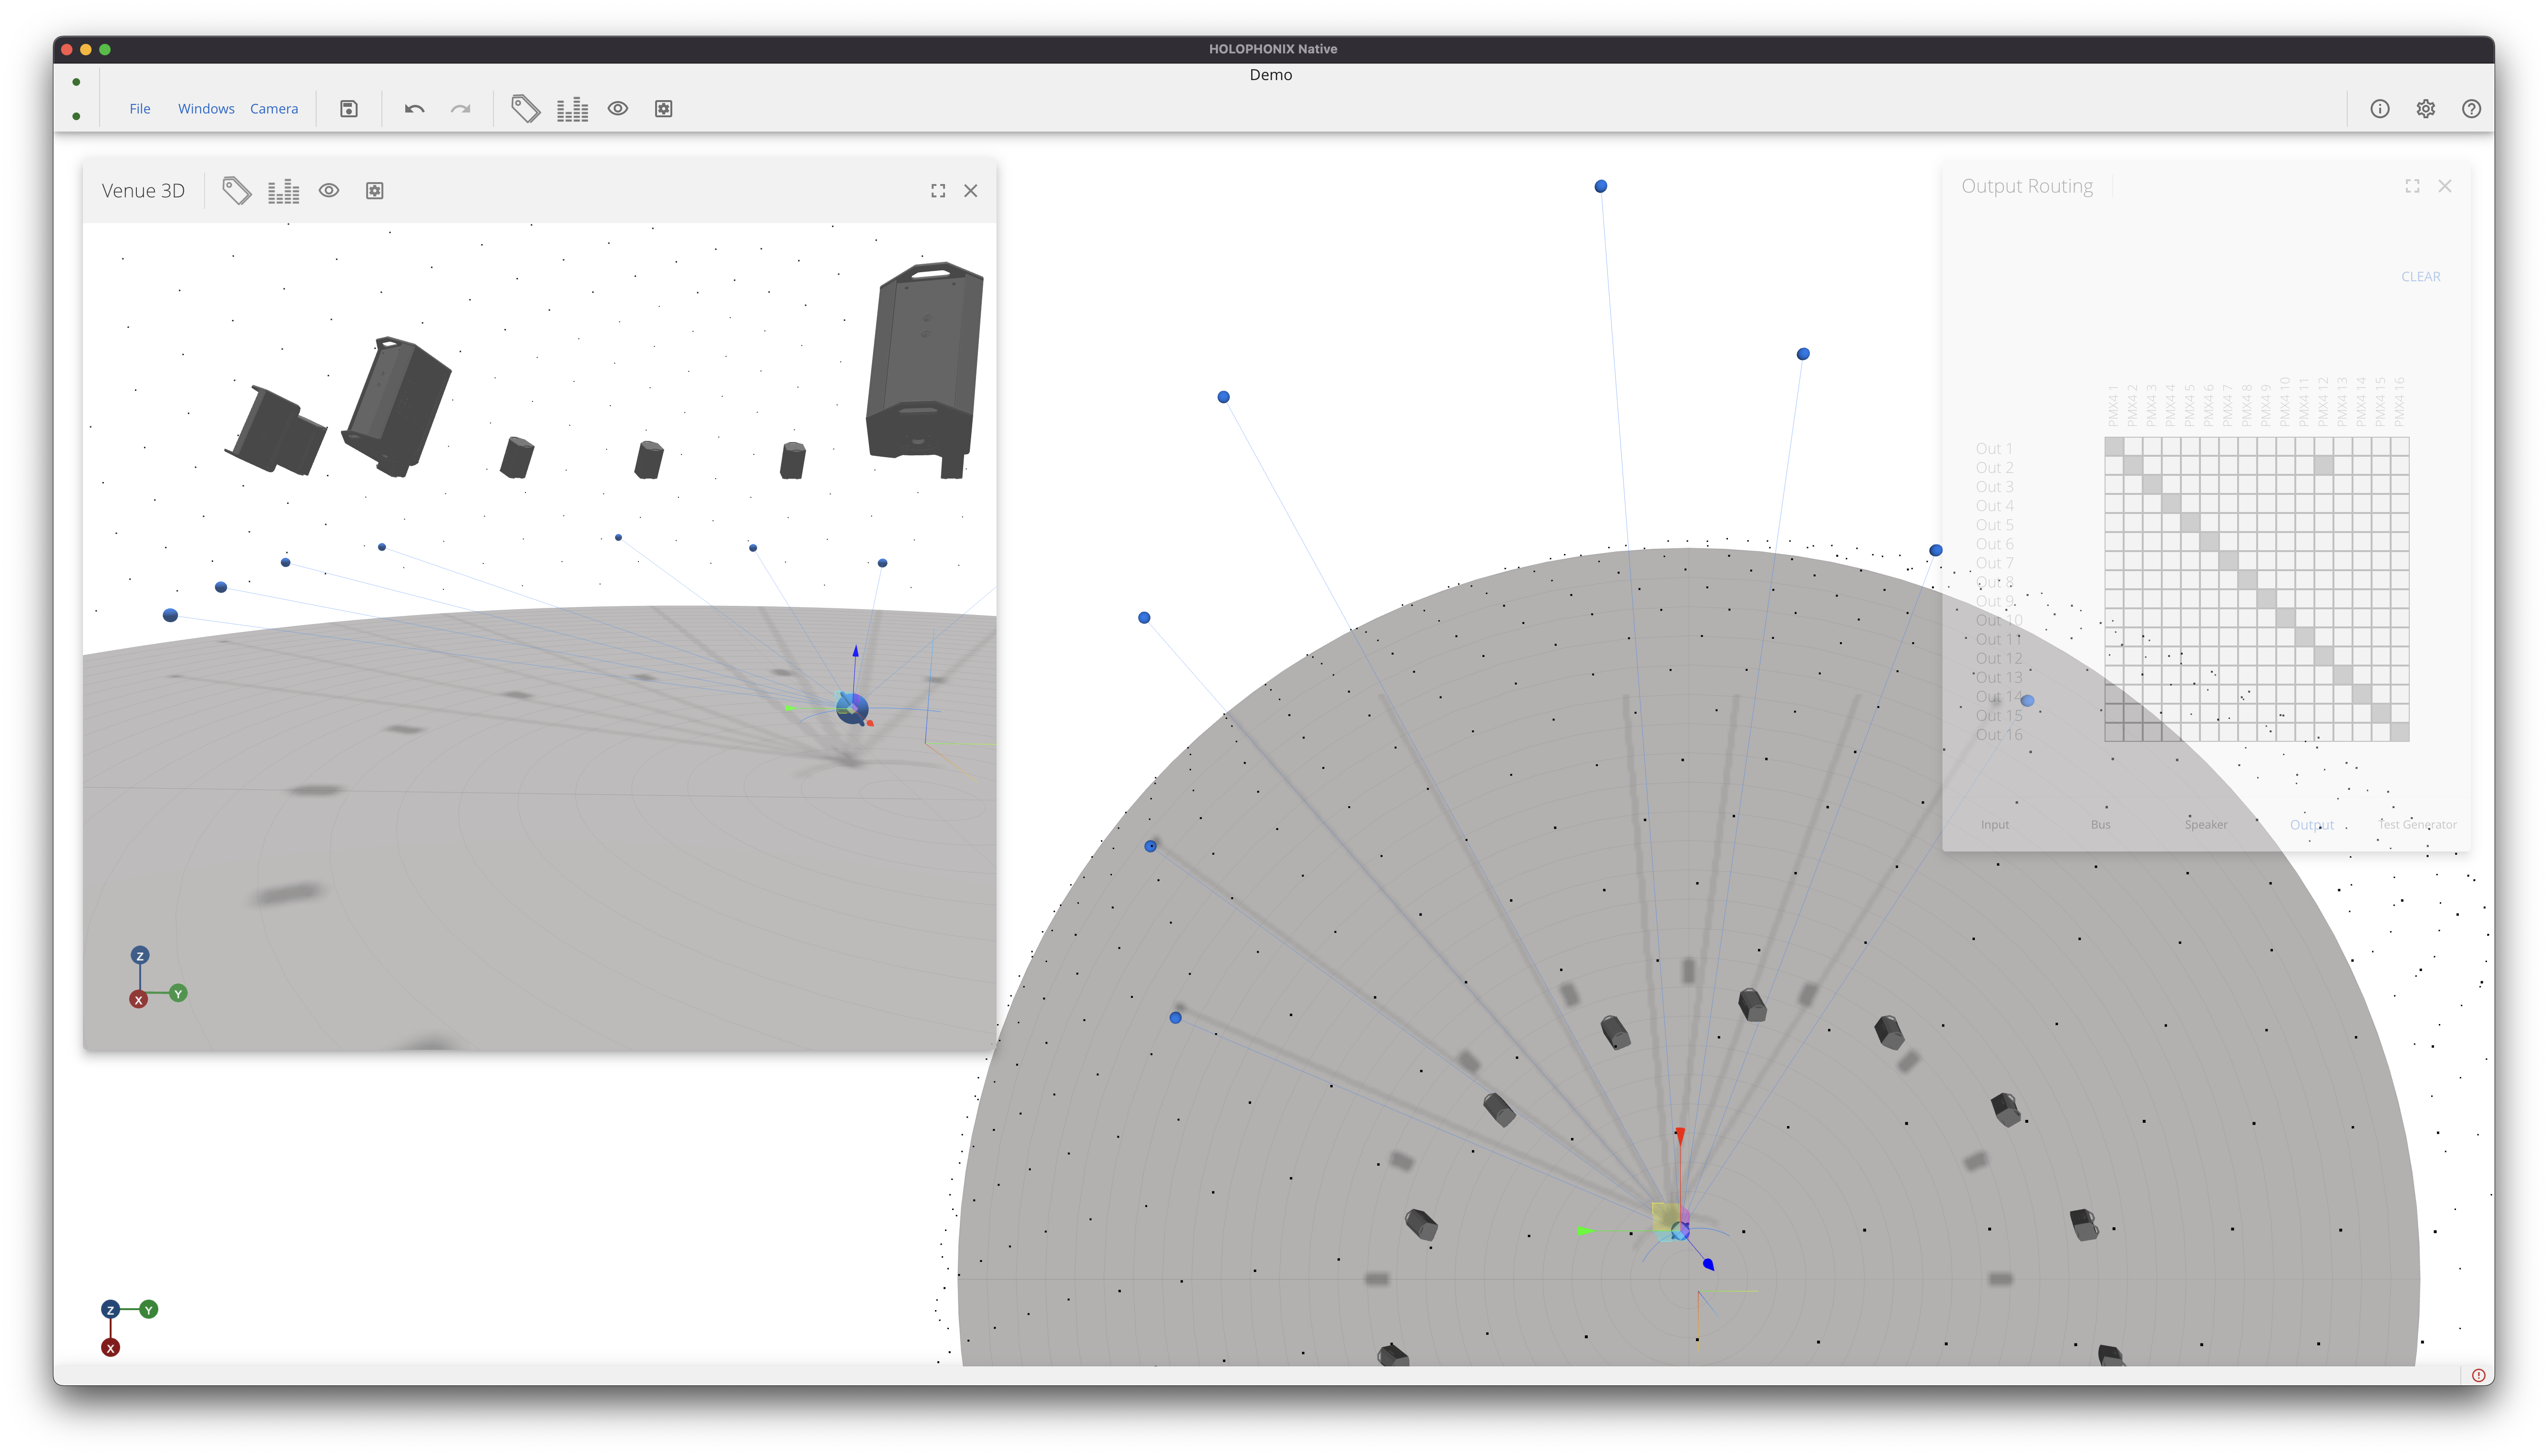Click the Output Routing panel title

2027,186
